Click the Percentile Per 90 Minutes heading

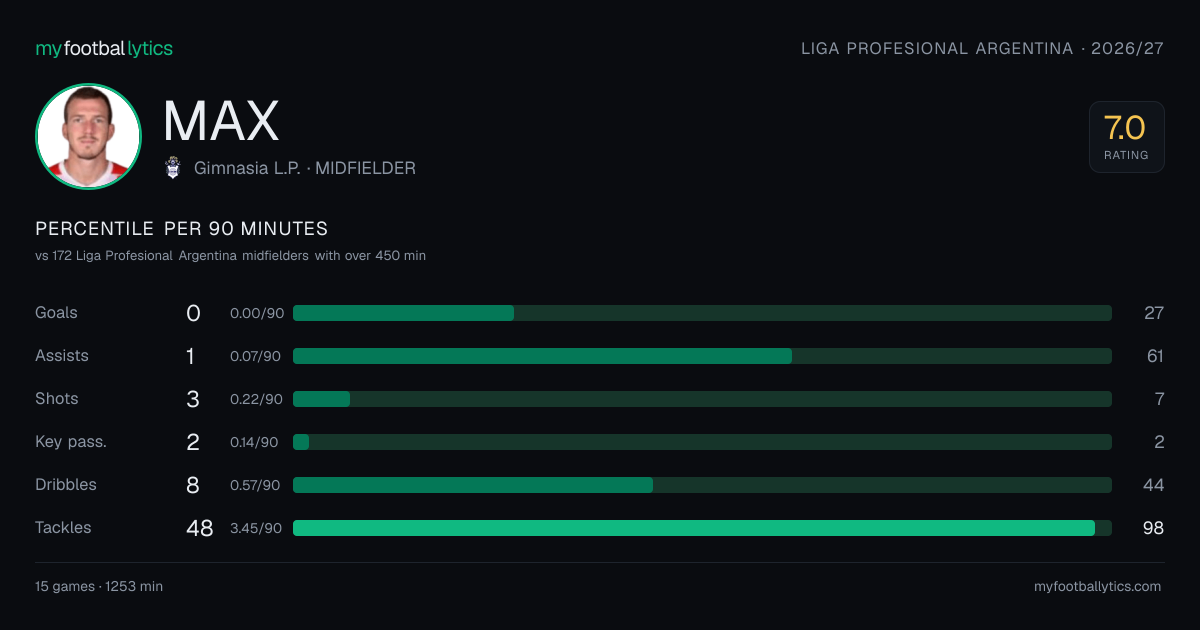click(x=182, y=229)
